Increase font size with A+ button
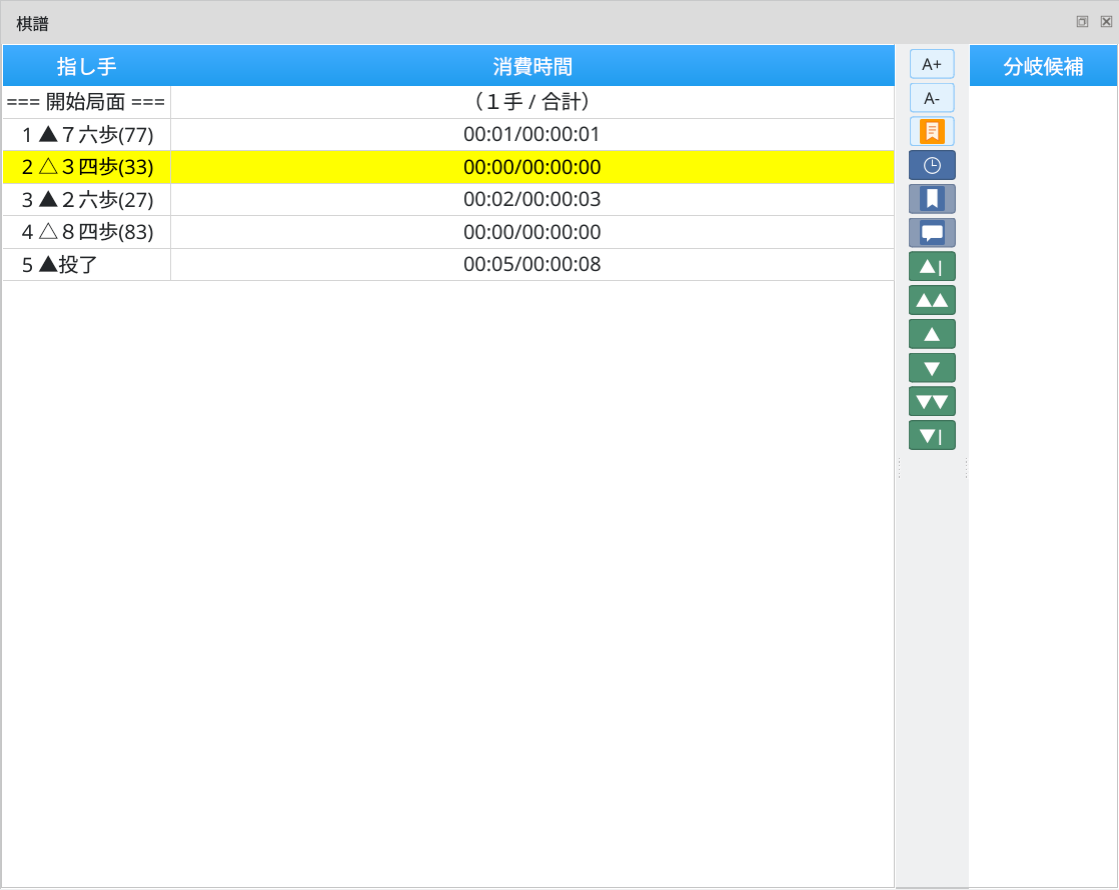This screenshot has height=890, width=1119. click(x=931, y=64)
